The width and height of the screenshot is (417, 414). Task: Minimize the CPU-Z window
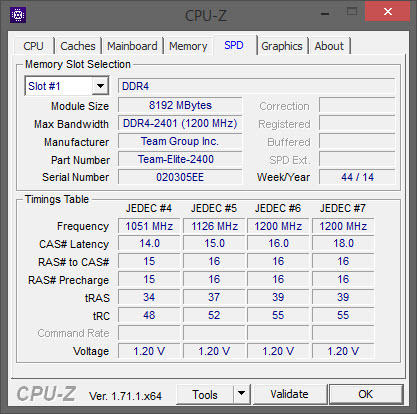[x=325, y=14]
